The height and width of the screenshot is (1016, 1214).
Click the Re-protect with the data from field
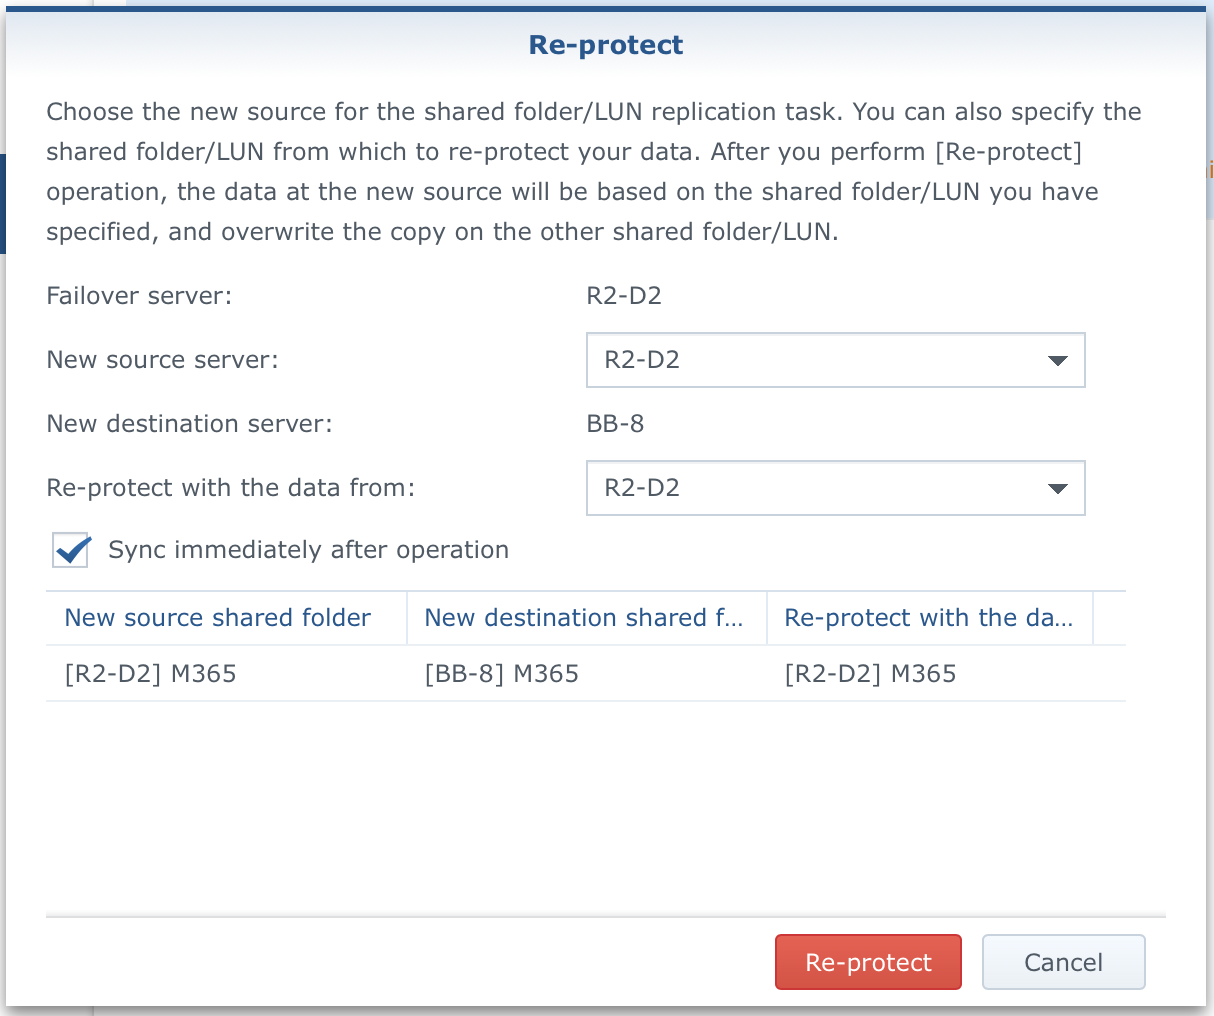[835, 488]
